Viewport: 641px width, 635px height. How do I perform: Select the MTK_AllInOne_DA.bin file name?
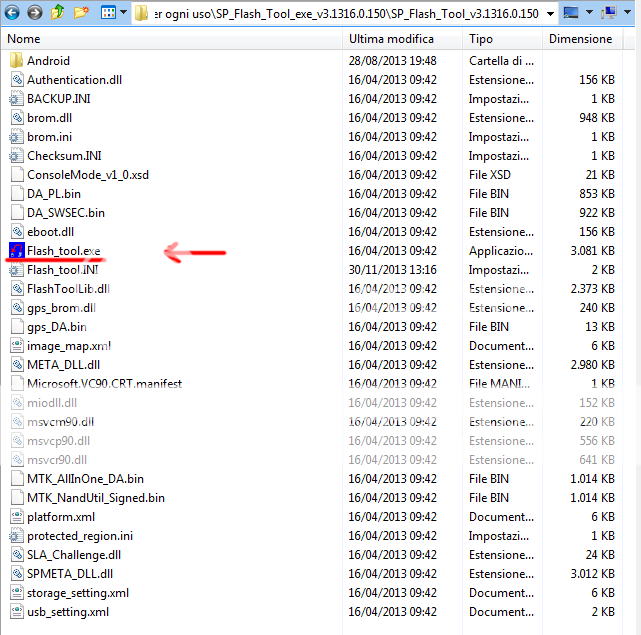pyautogui.click(x=85, y=479)
